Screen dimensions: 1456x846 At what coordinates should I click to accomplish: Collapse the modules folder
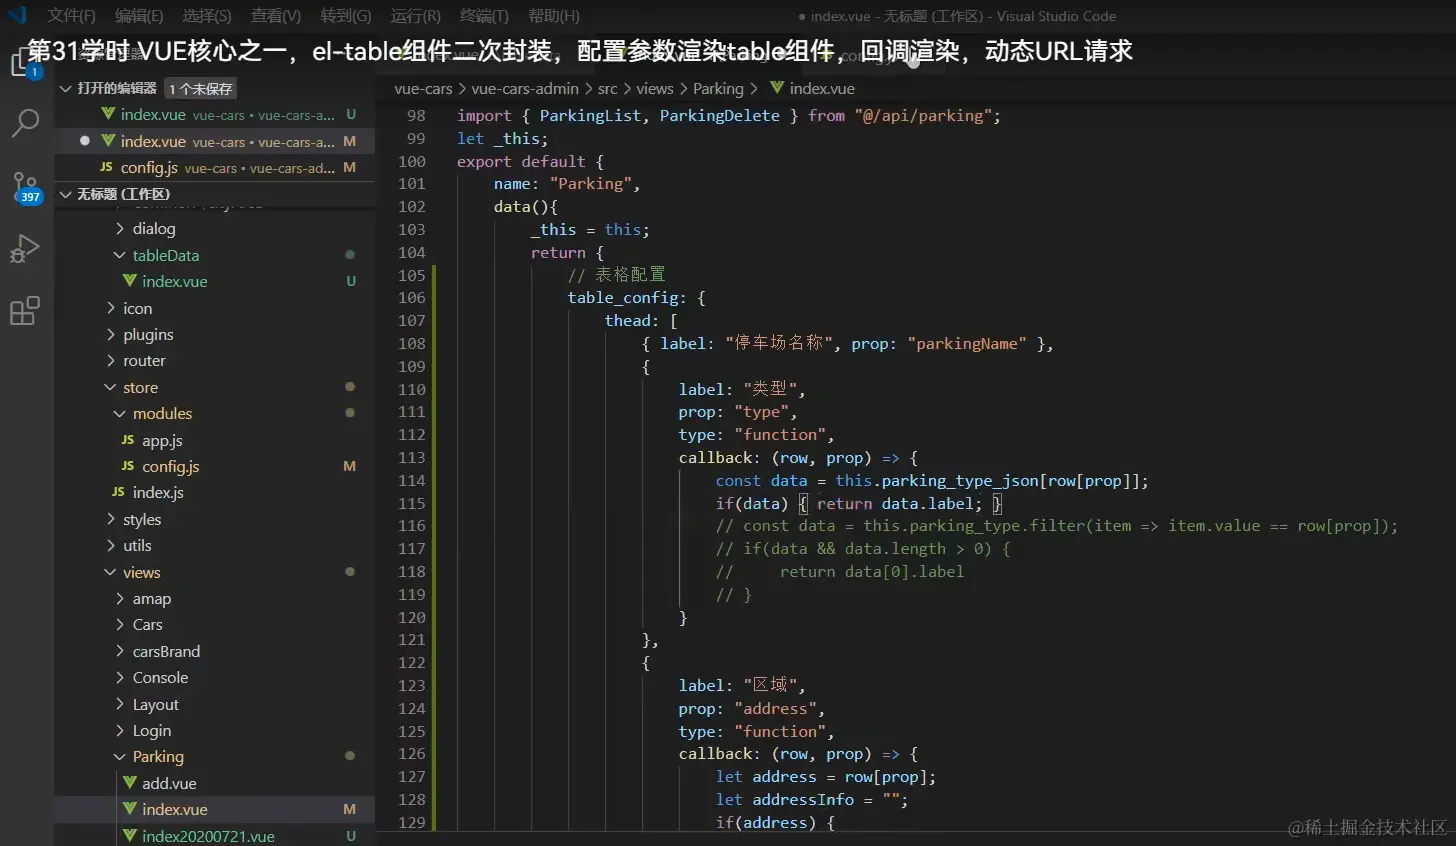pyautogui.click(x=120, y=414)
